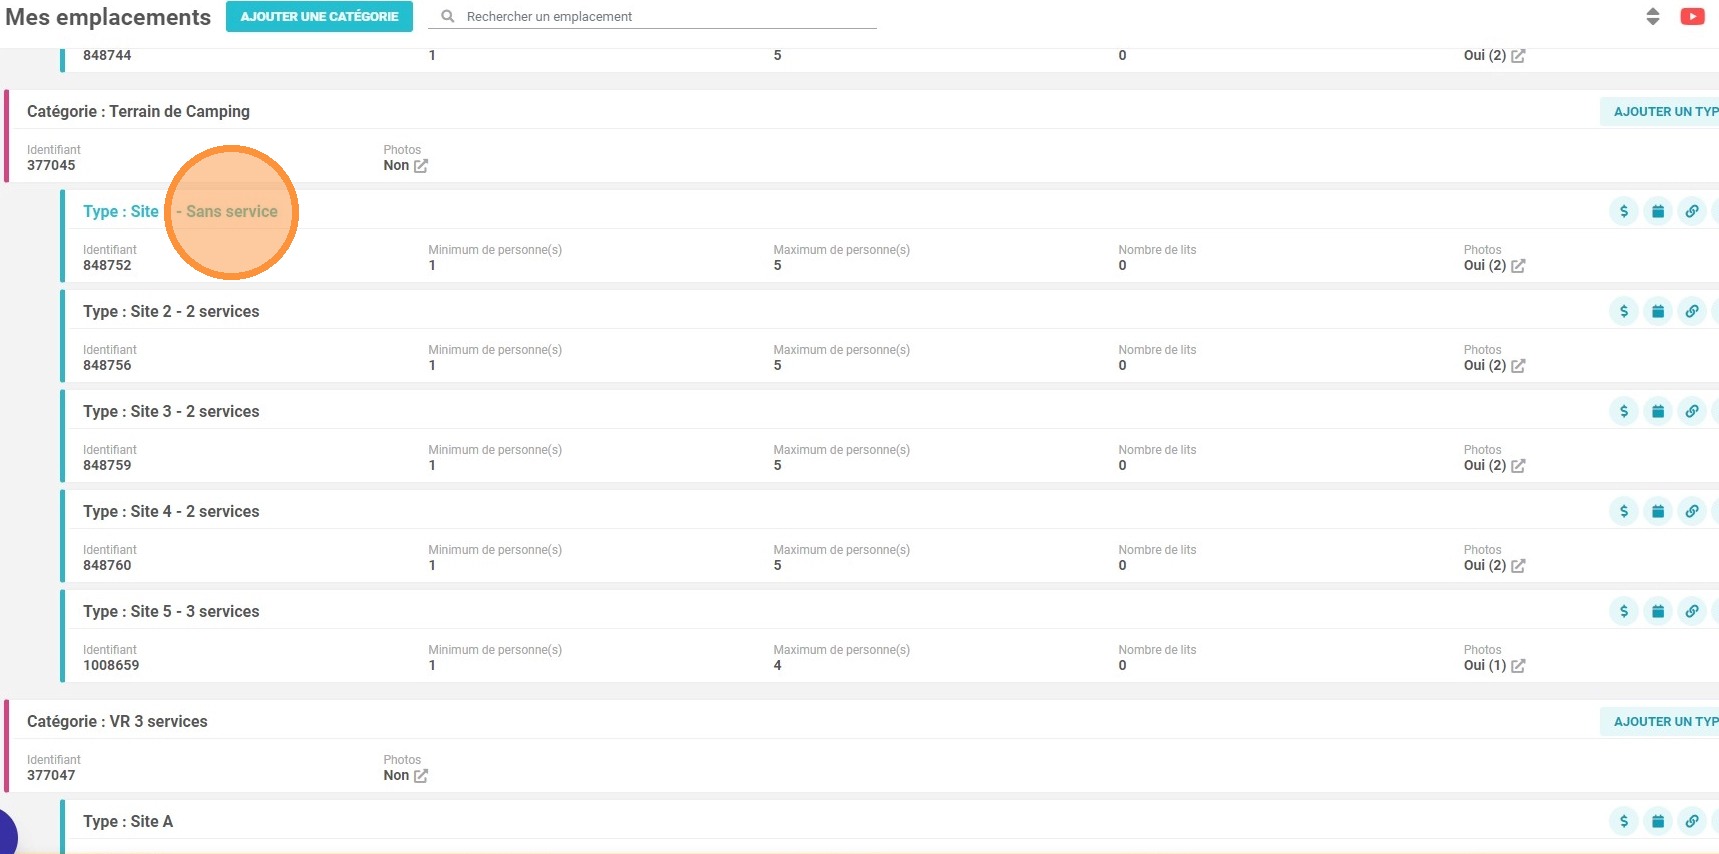Edit photos for identifiant 848760
This screenshot has height=854, width=1719.
1518,566
